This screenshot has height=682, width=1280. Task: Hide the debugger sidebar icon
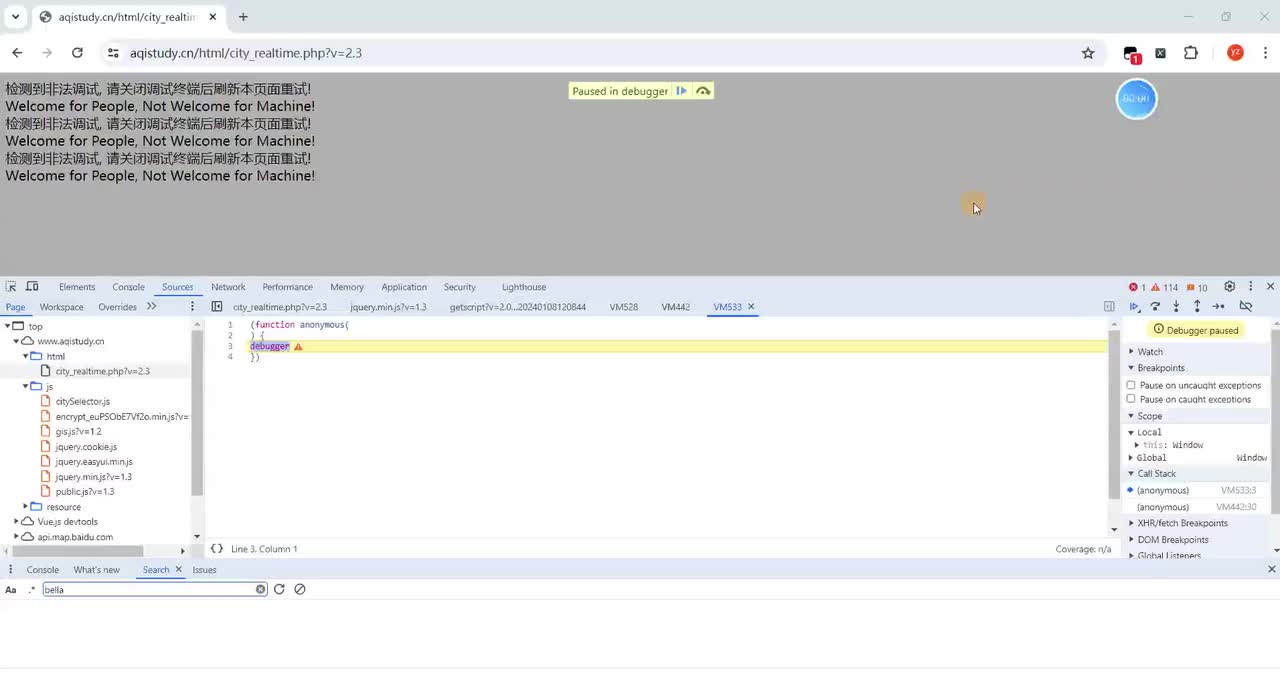[x=1109, y=307]
